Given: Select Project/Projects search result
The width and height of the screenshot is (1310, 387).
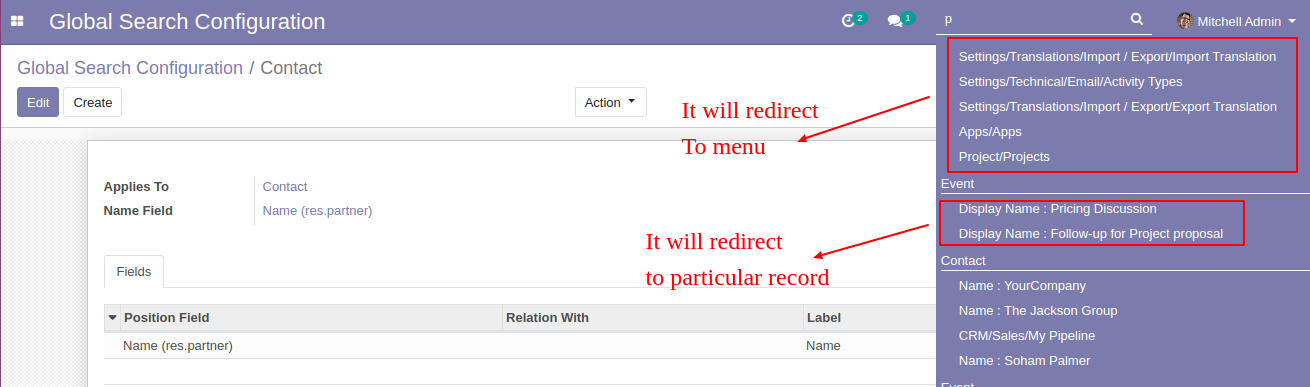Looking at the screenshot, I should coord(1004,156).
